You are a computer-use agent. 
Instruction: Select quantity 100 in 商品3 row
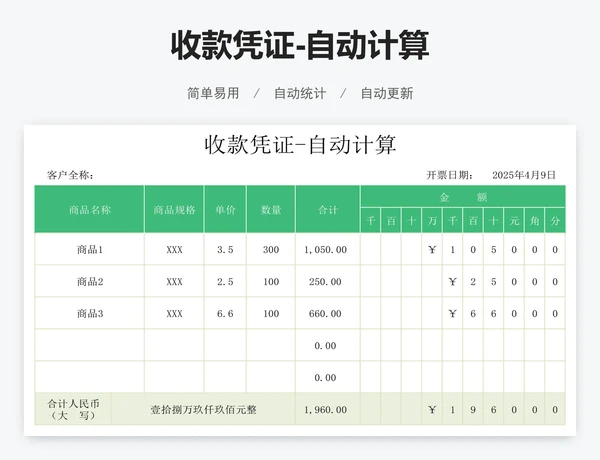click(x=271, y=314)
